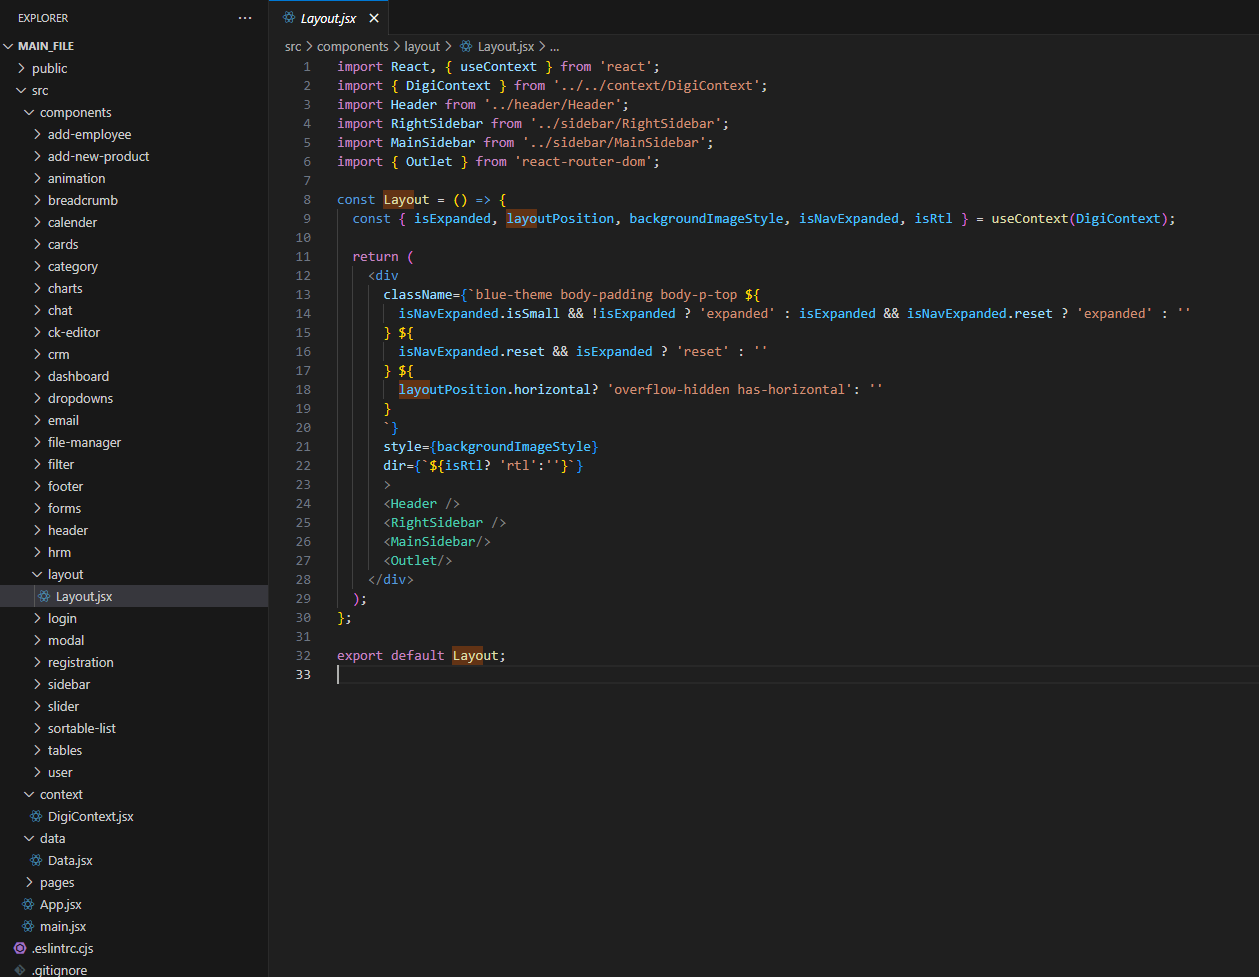Click React icon of Layout.jsx in tree
Screen dimensions: 1259x977
point(44,597)
